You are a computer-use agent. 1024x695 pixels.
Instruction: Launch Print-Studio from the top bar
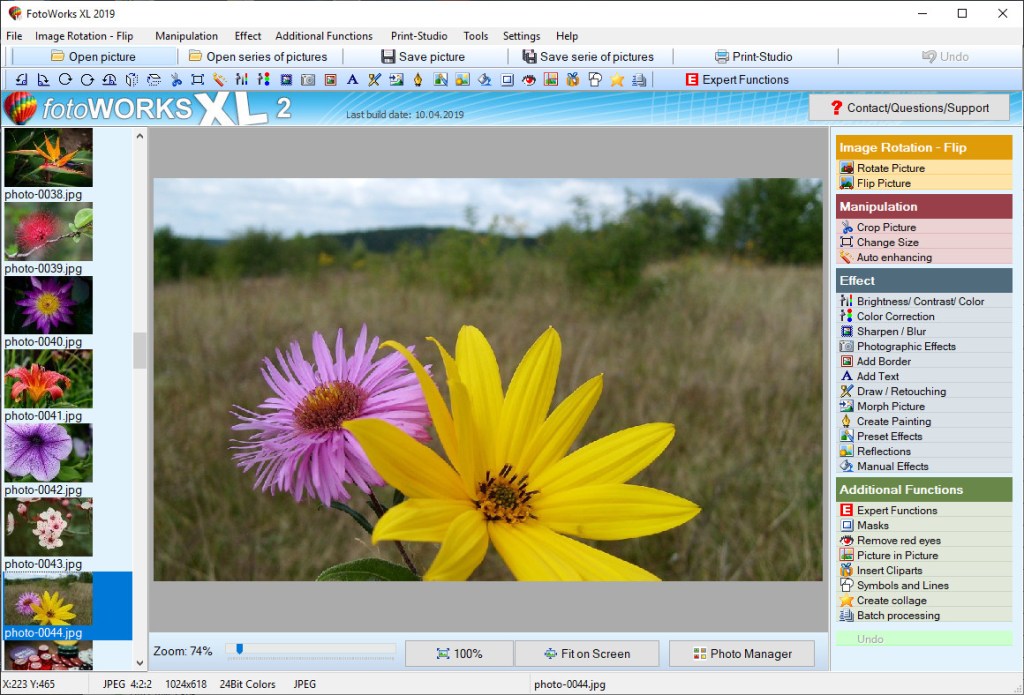pyautogui.click(x=753, y=56)
